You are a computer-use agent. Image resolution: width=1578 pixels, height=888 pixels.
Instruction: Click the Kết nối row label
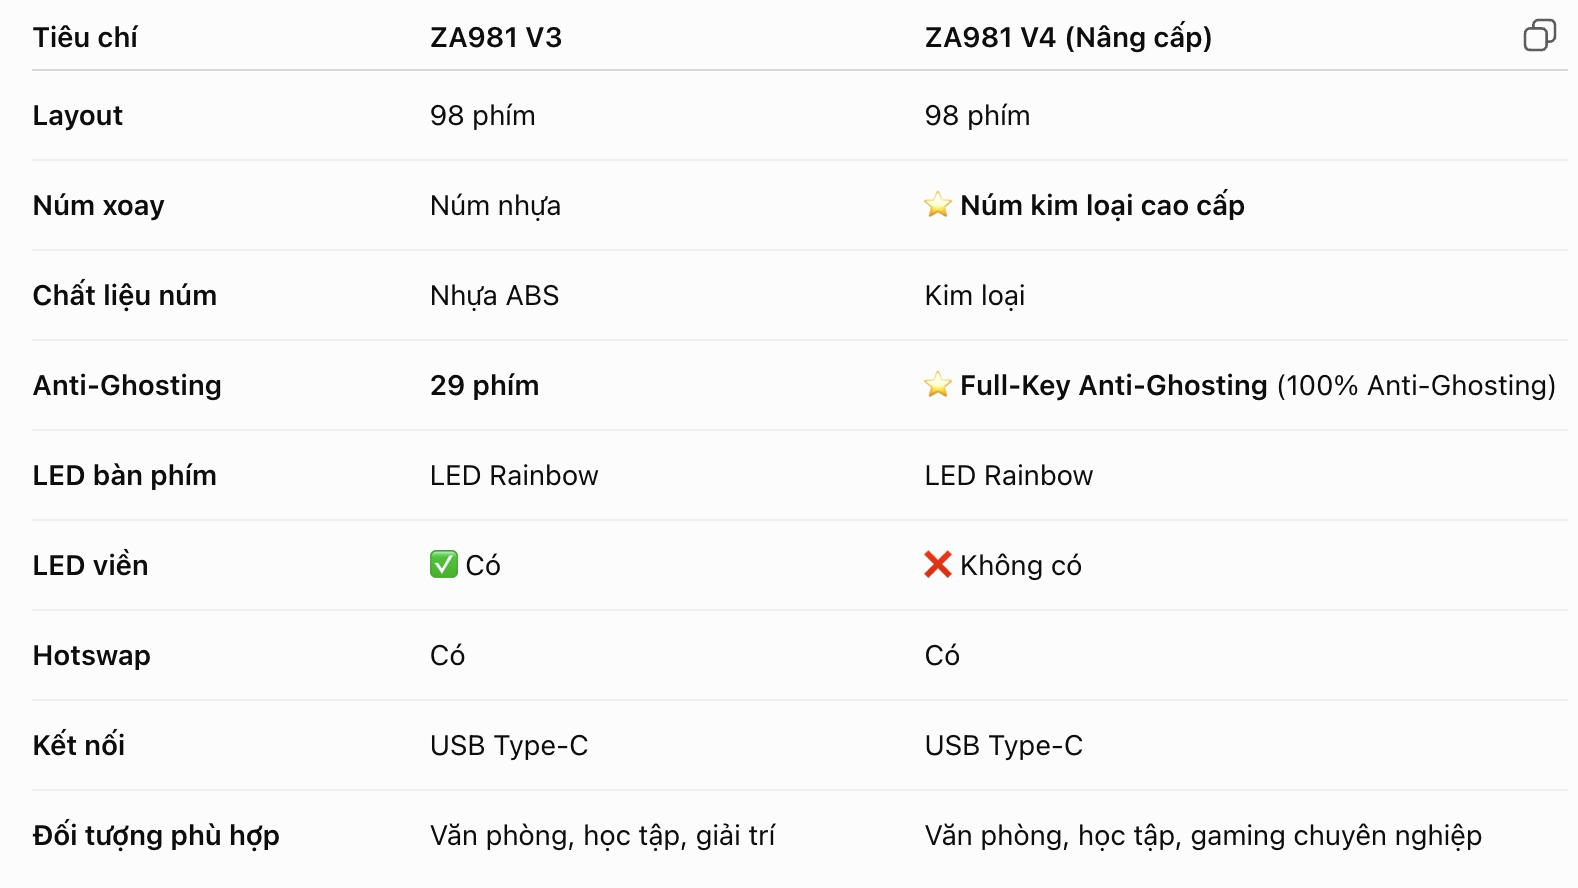[78, 745]
